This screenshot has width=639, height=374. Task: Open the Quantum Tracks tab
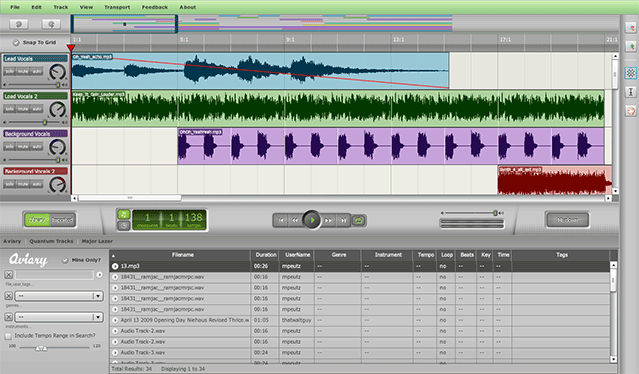pyautogui.click(x=51, y=241)
